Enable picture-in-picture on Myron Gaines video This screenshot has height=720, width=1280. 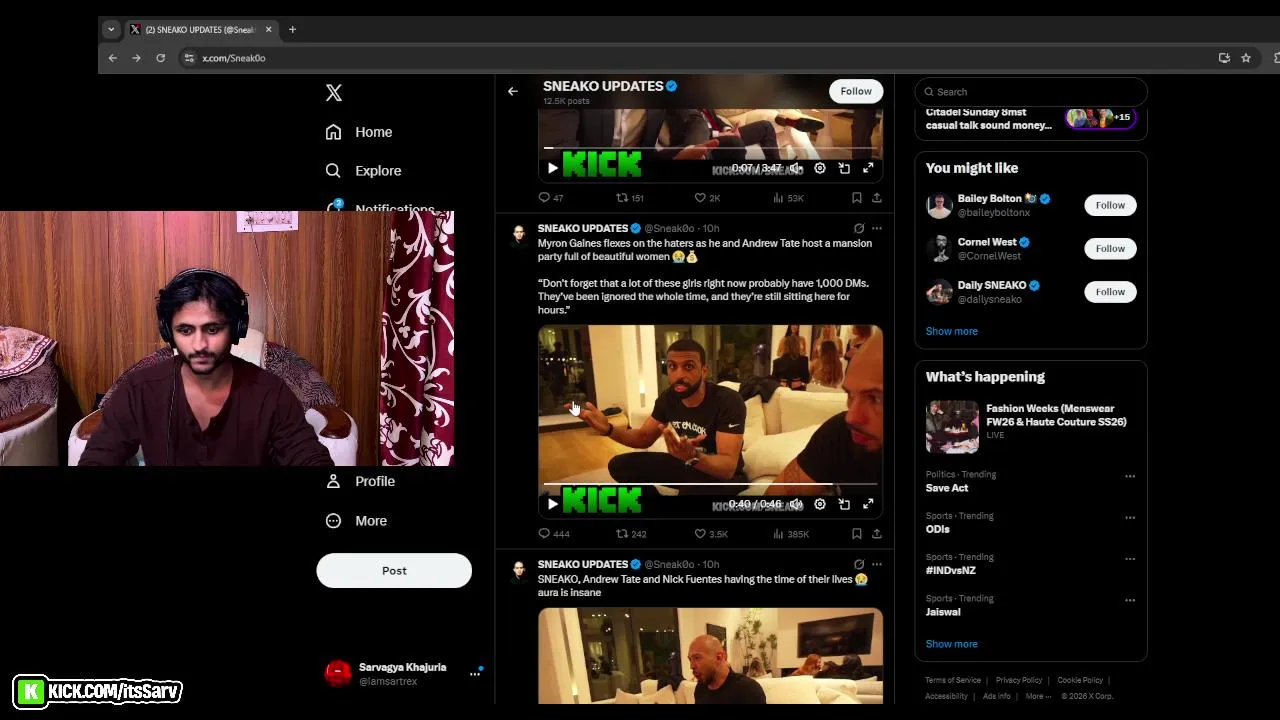point(844,504)
